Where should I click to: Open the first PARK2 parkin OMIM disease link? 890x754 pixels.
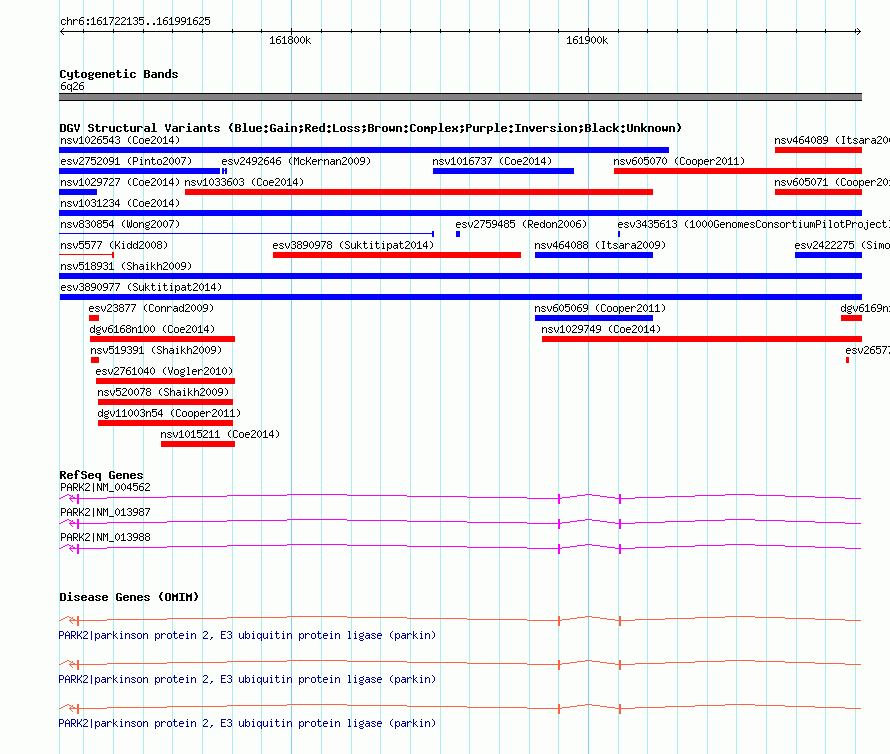pos(247,635)
